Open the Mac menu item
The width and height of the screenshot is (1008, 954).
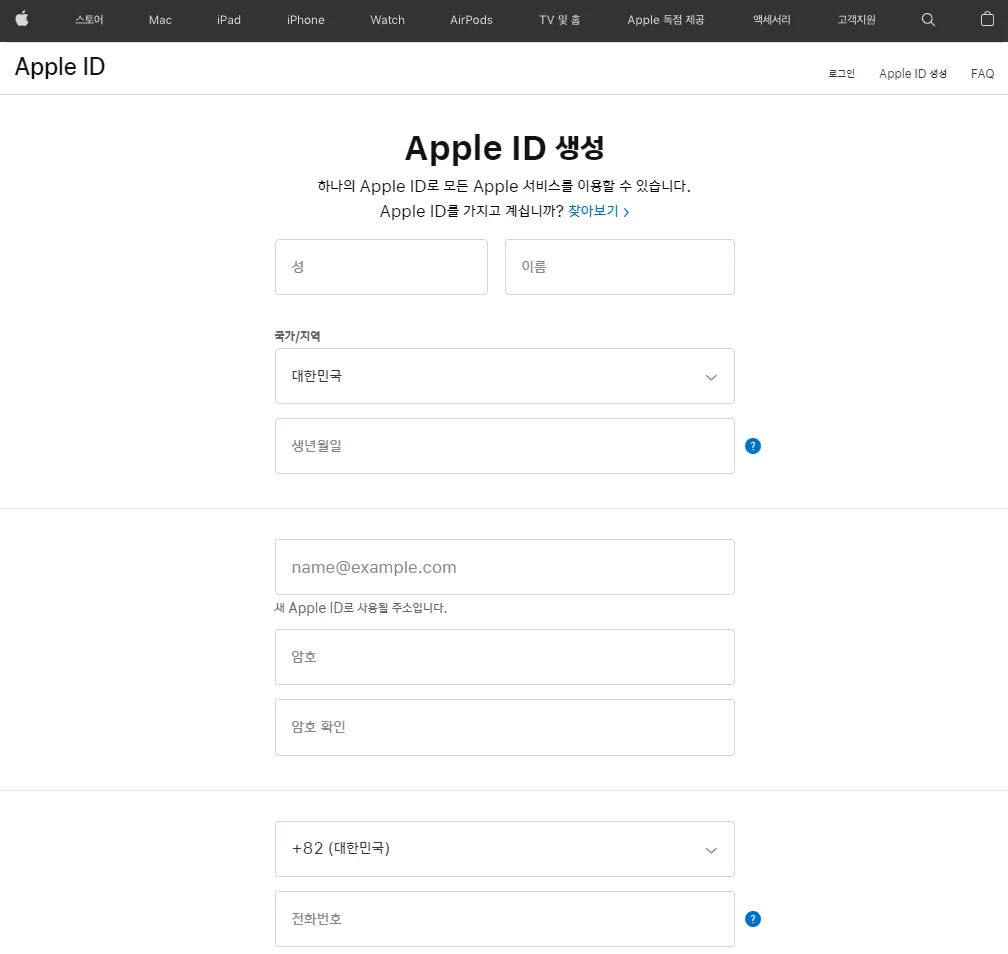[x=160, y=20]
